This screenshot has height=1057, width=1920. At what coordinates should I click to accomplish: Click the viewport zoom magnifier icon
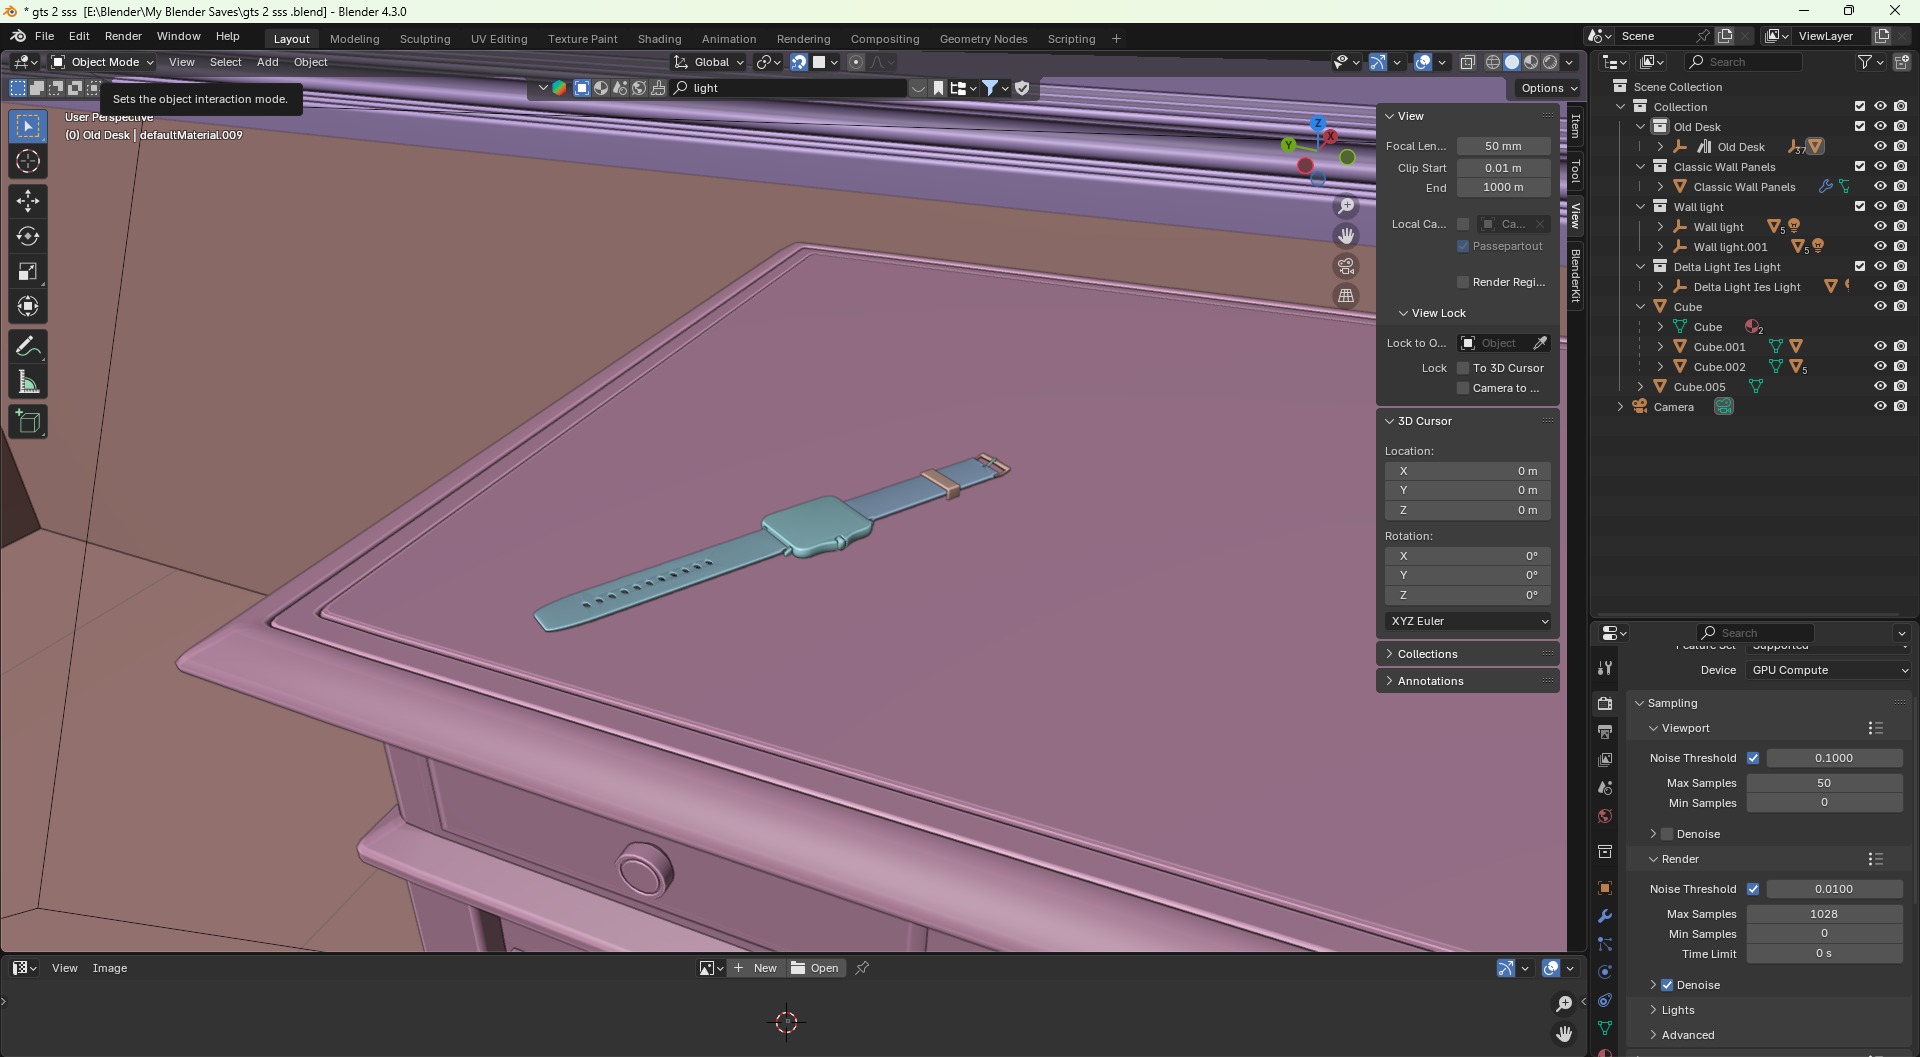coord(1346,206)
